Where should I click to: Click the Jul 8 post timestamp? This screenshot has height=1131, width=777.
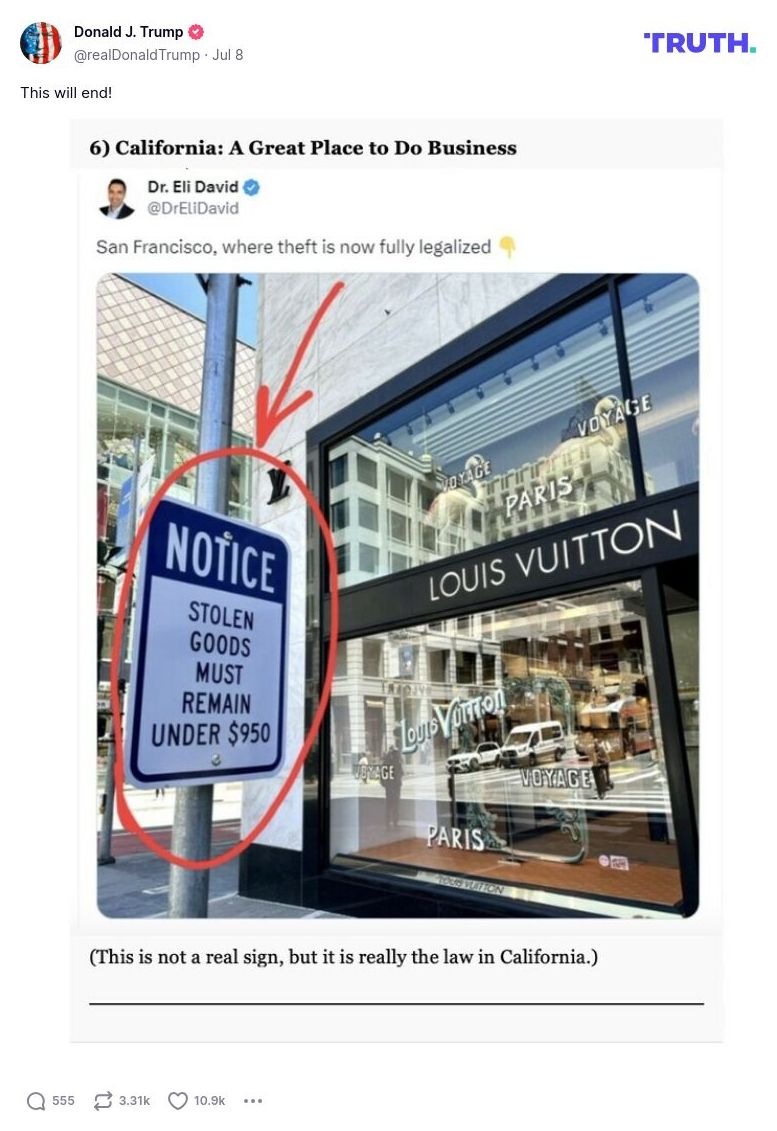coord(227,55)
